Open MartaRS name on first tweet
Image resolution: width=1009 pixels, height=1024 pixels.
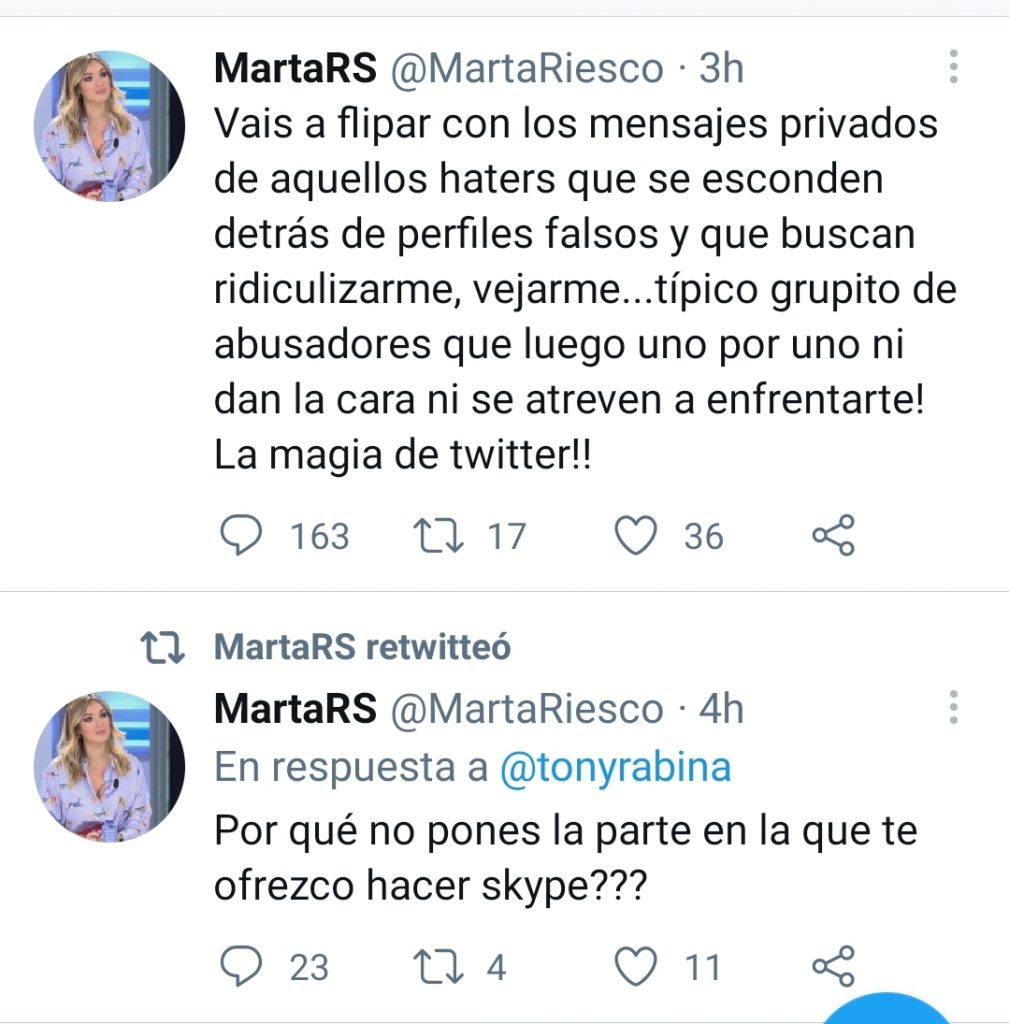point(295,68)
